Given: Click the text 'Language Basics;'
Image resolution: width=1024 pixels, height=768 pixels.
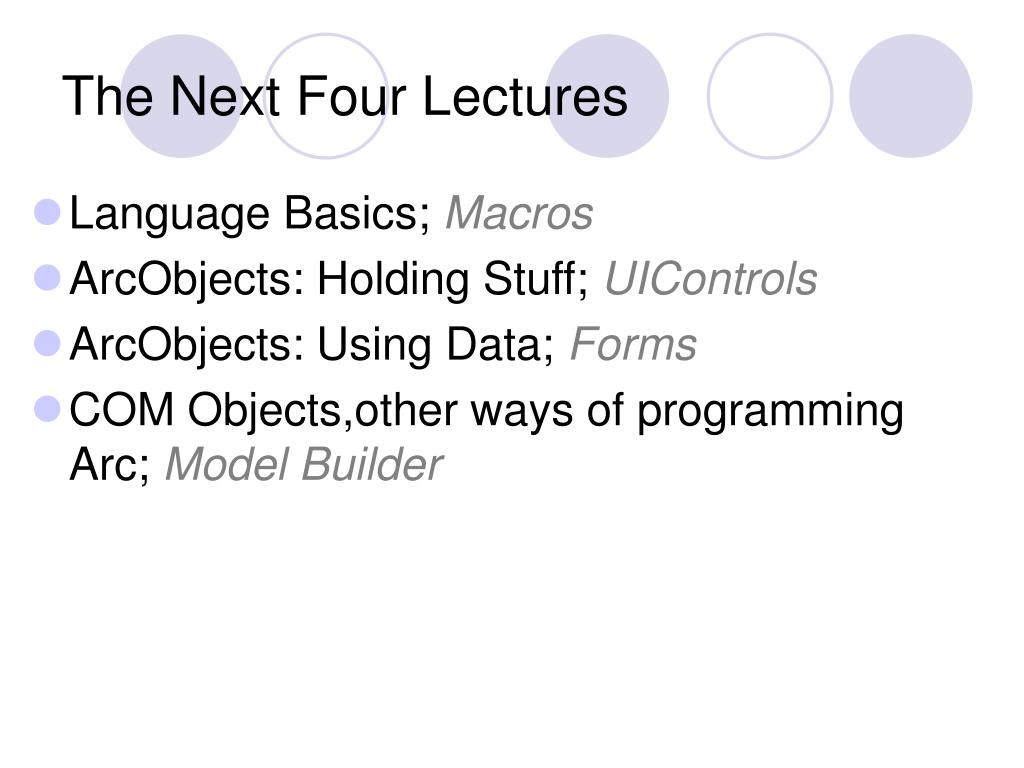Looking at the screenshot, I should [x=249, y=215].
